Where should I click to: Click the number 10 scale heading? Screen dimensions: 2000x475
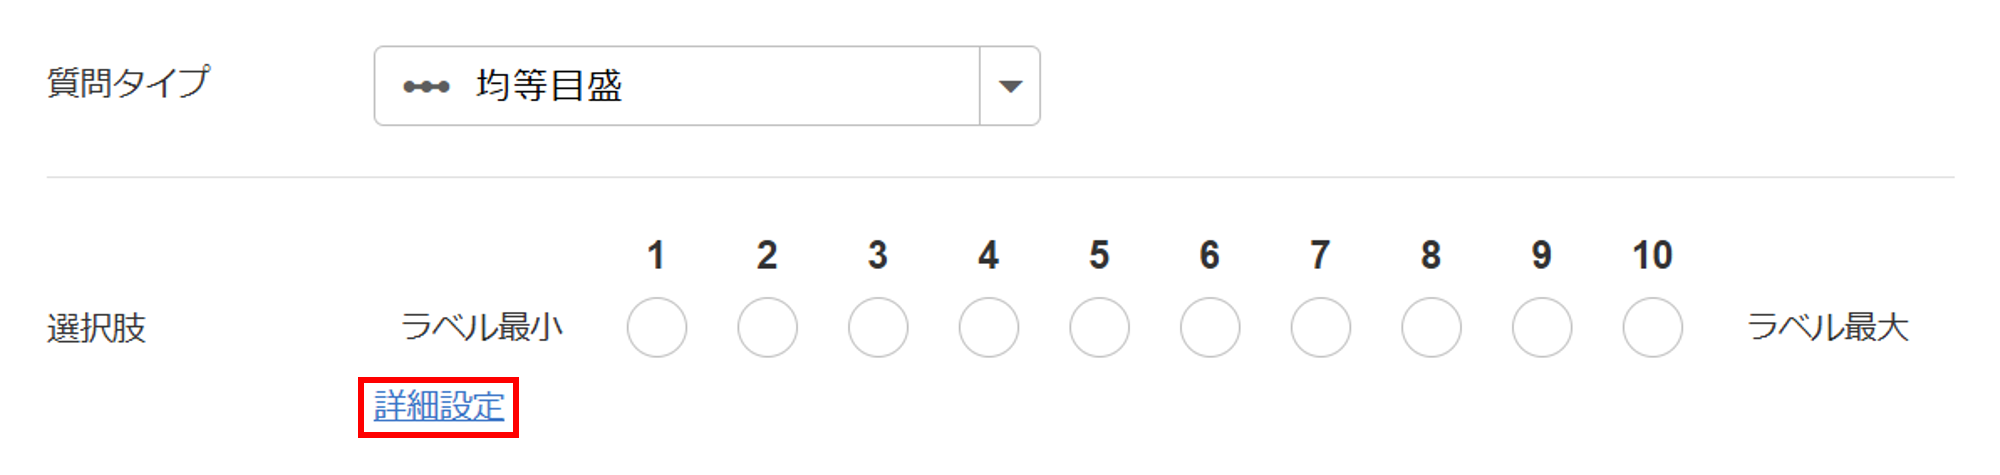(x=1652, y=256)
